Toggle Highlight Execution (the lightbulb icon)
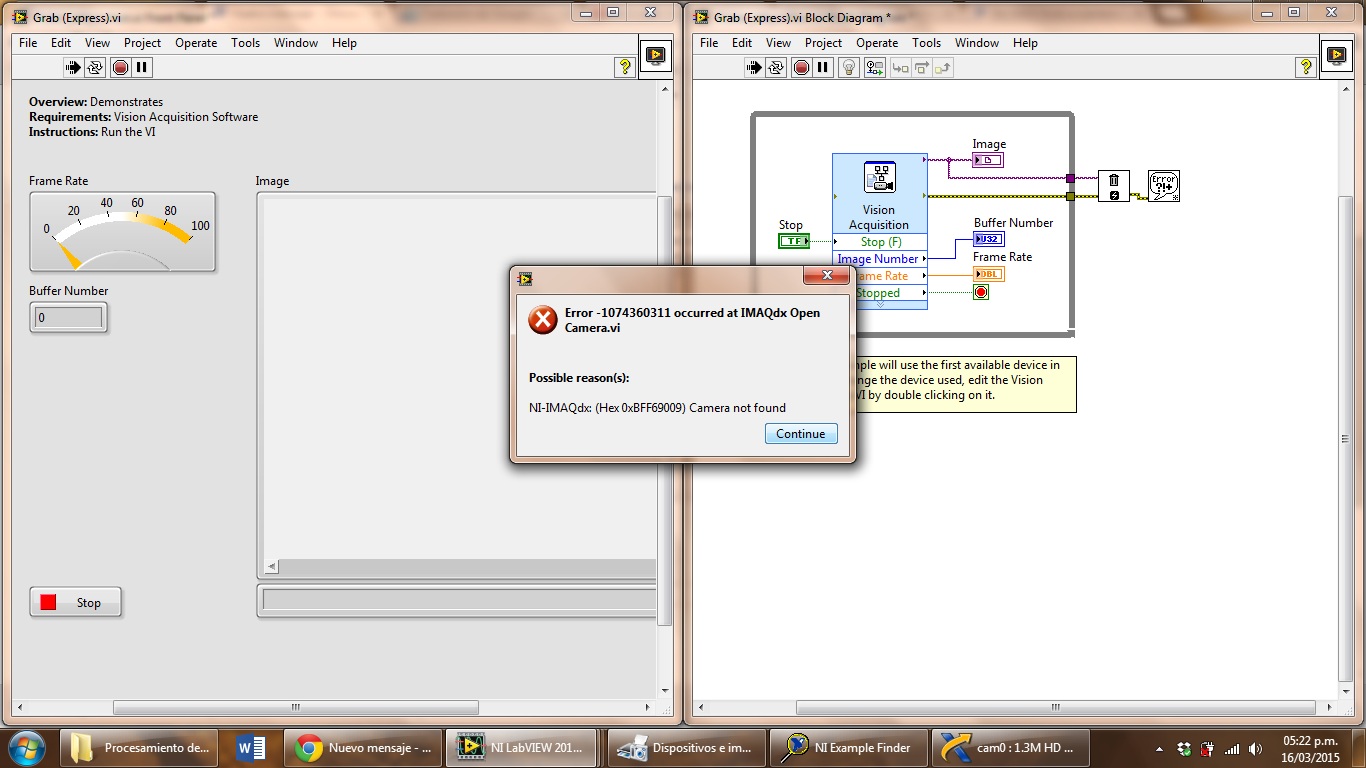The image size is (1366, 768). (849, 68)
